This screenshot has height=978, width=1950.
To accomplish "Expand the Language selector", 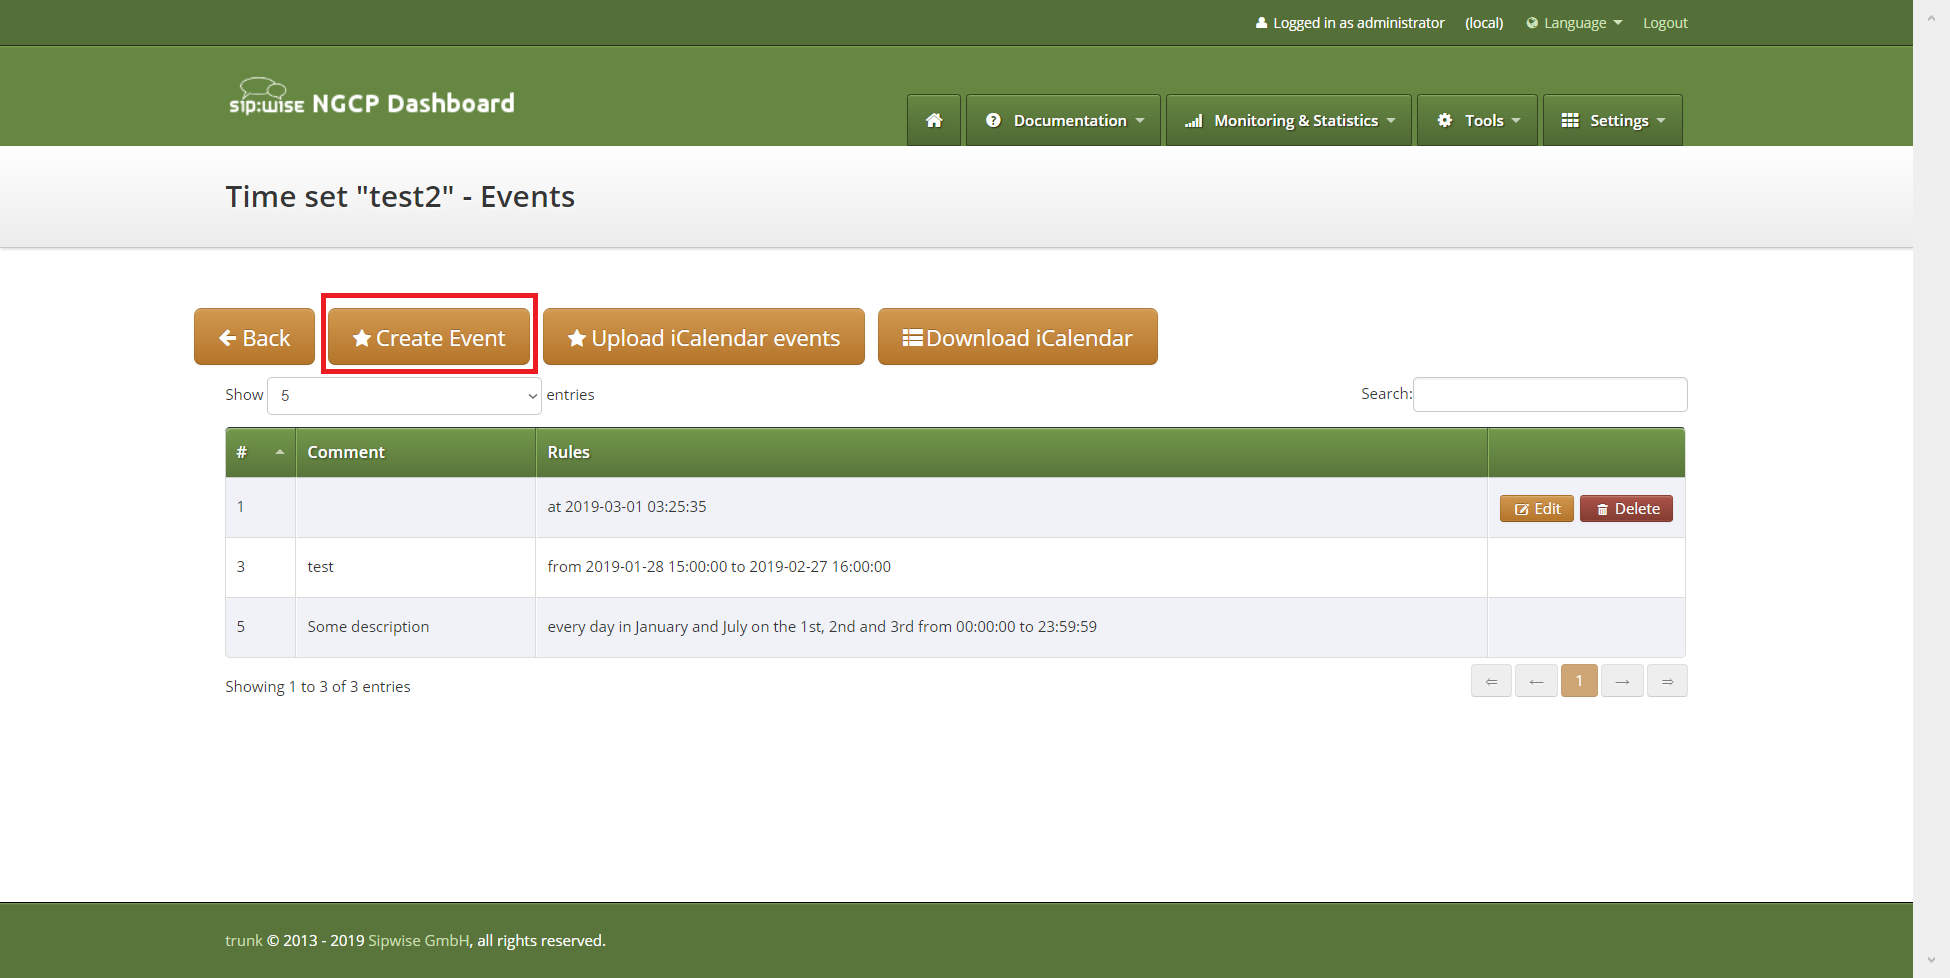I will pos(1574,23).
